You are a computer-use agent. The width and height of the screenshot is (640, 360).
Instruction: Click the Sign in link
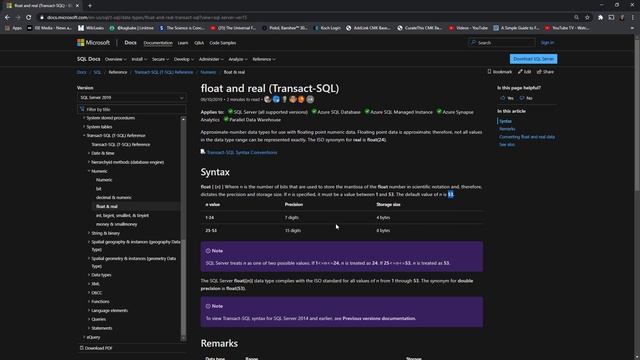coord(547,42)
